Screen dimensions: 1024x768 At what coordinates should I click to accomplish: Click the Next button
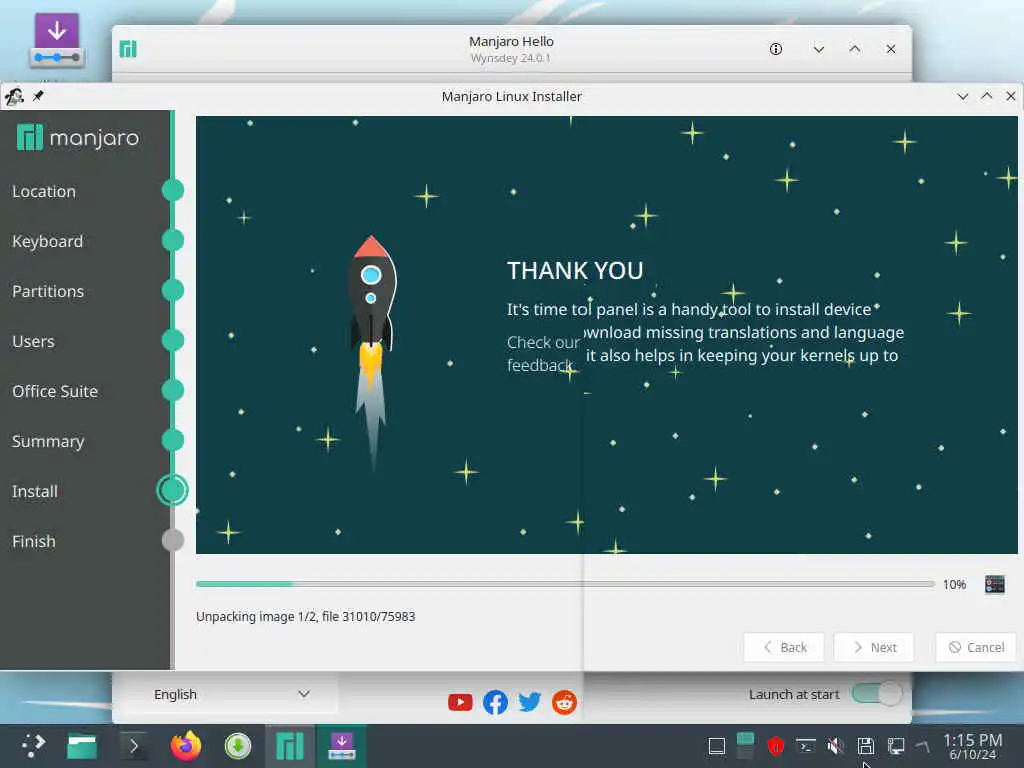coord(874,647)
